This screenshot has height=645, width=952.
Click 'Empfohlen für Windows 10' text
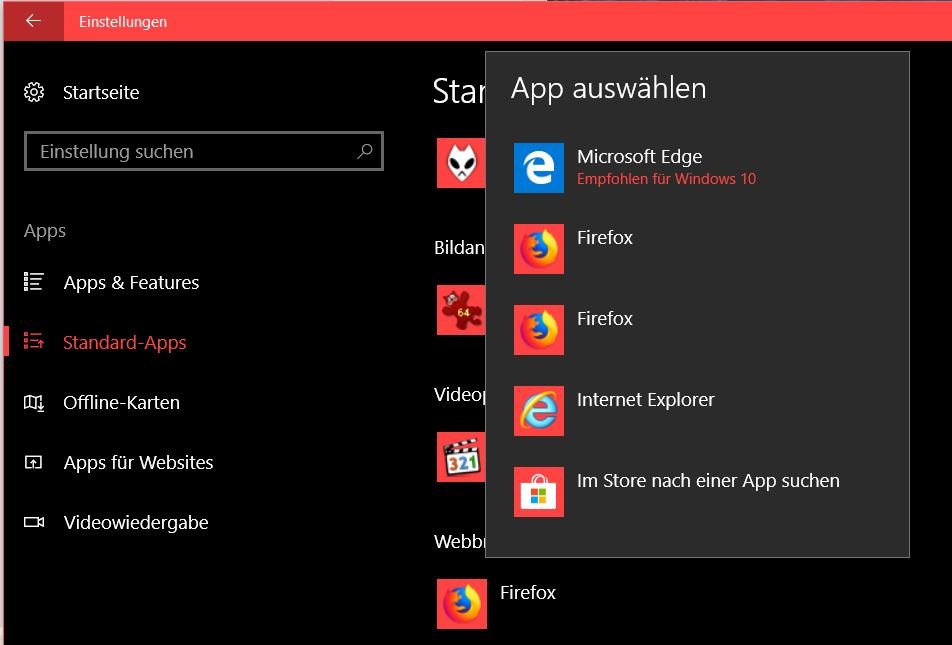tap(666, 179)
